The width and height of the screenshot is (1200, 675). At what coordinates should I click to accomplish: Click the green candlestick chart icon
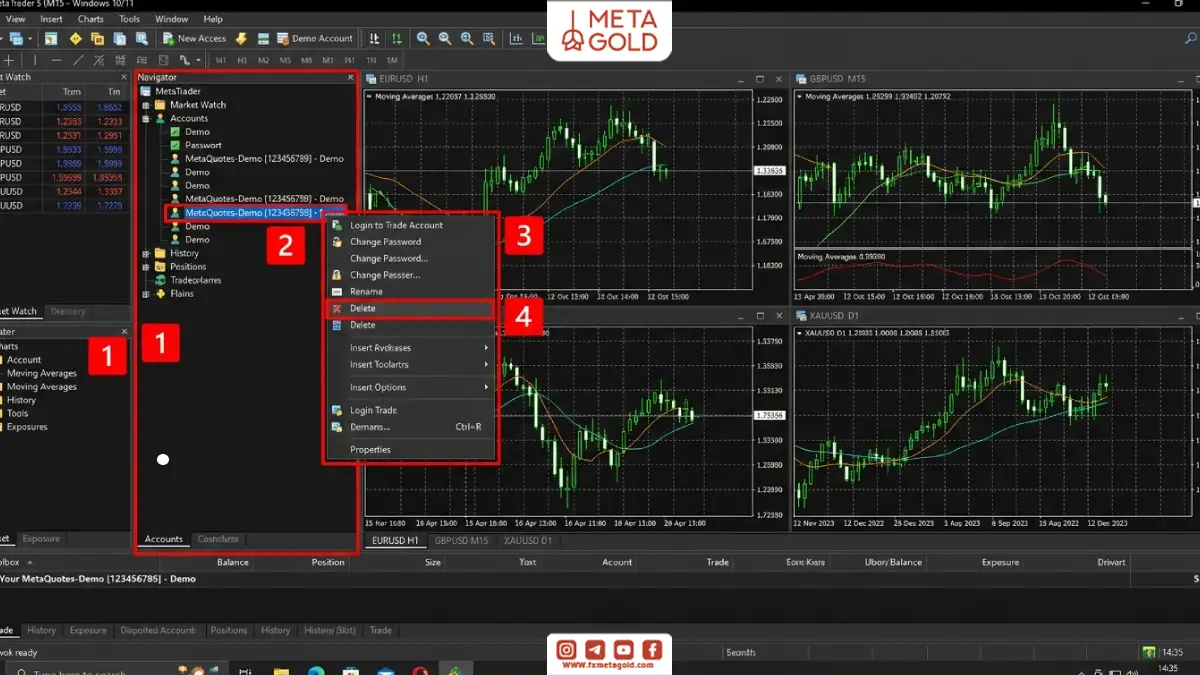[397, 39]
